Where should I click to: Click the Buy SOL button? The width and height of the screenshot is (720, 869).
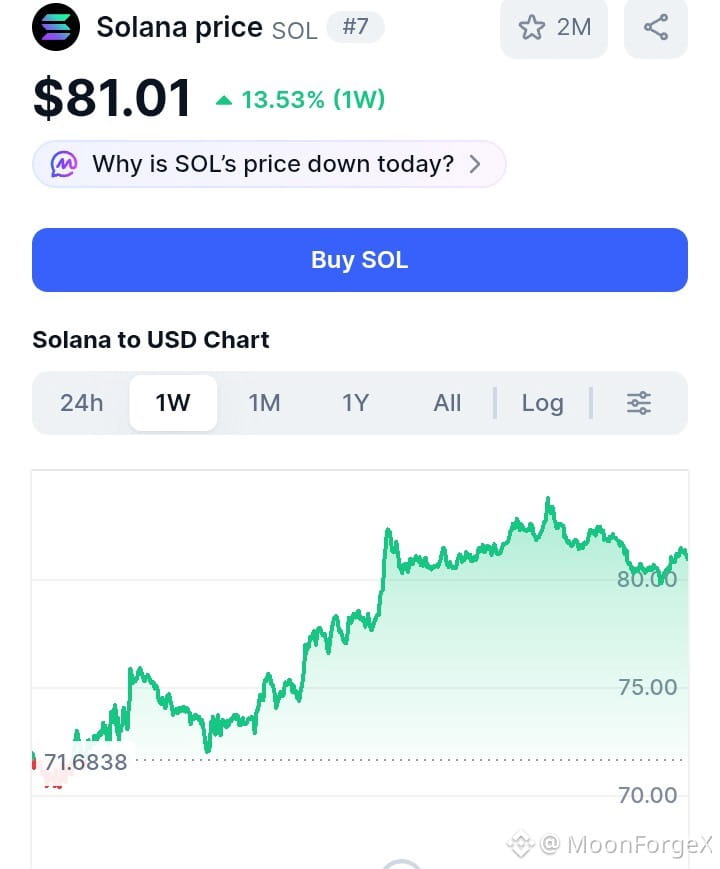tap(360, 260)
